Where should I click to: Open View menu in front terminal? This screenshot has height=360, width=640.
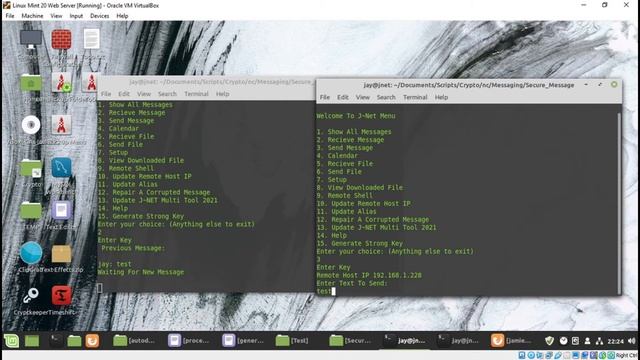pos(362,97)
